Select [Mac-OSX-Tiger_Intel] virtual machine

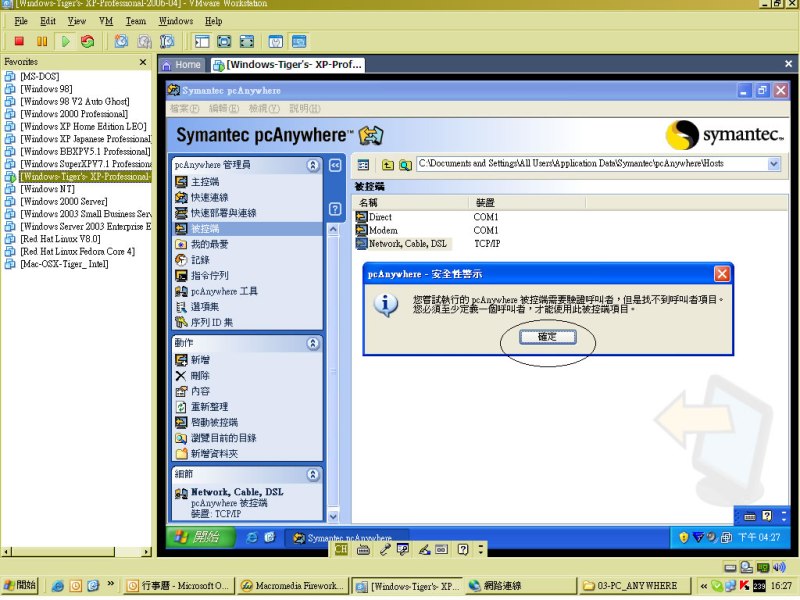(x=64, y=264)
